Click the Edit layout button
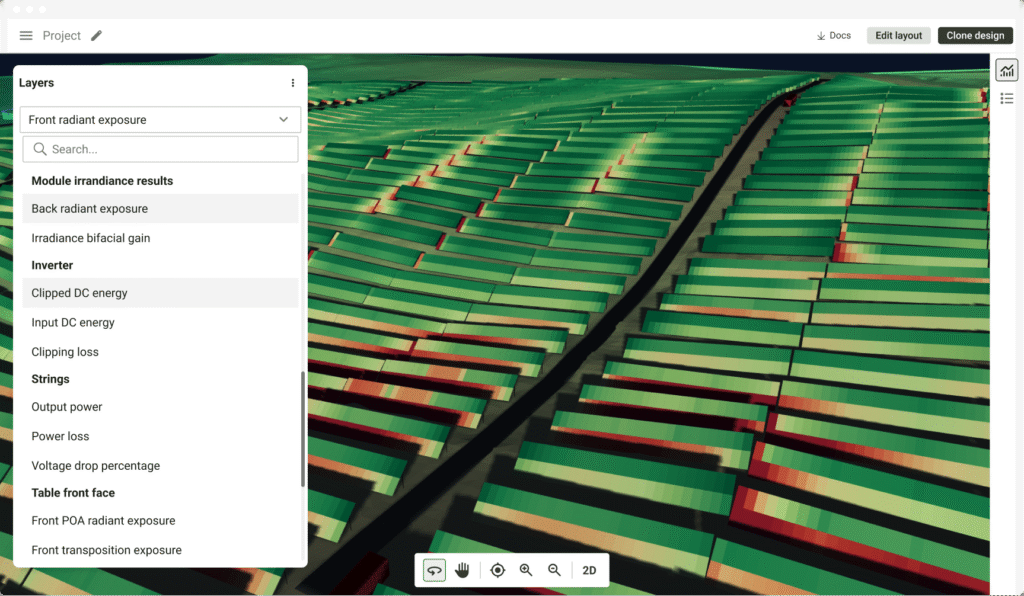1024x596 pixels. [x=898, y=36]
